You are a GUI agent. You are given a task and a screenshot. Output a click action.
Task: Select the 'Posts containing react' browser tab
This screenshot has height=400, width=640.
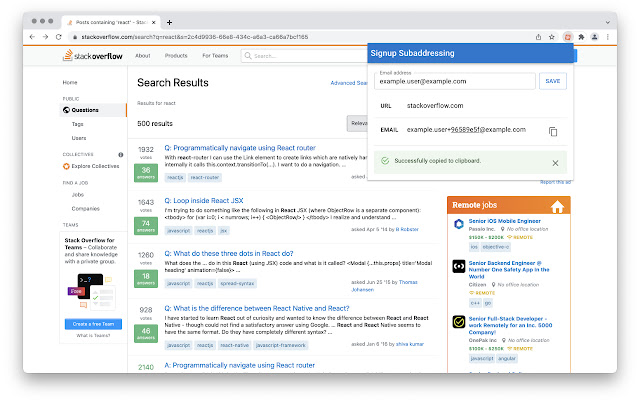pyautogui.click(x=111, y=22)
